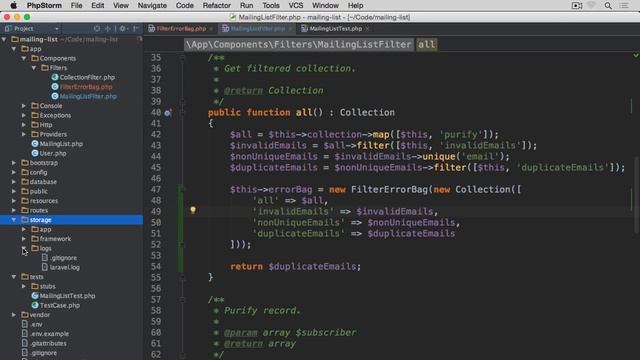Click the code inspection checkmark indicator
The width and height of the screenshot is (640, 360).
(636, 55)
